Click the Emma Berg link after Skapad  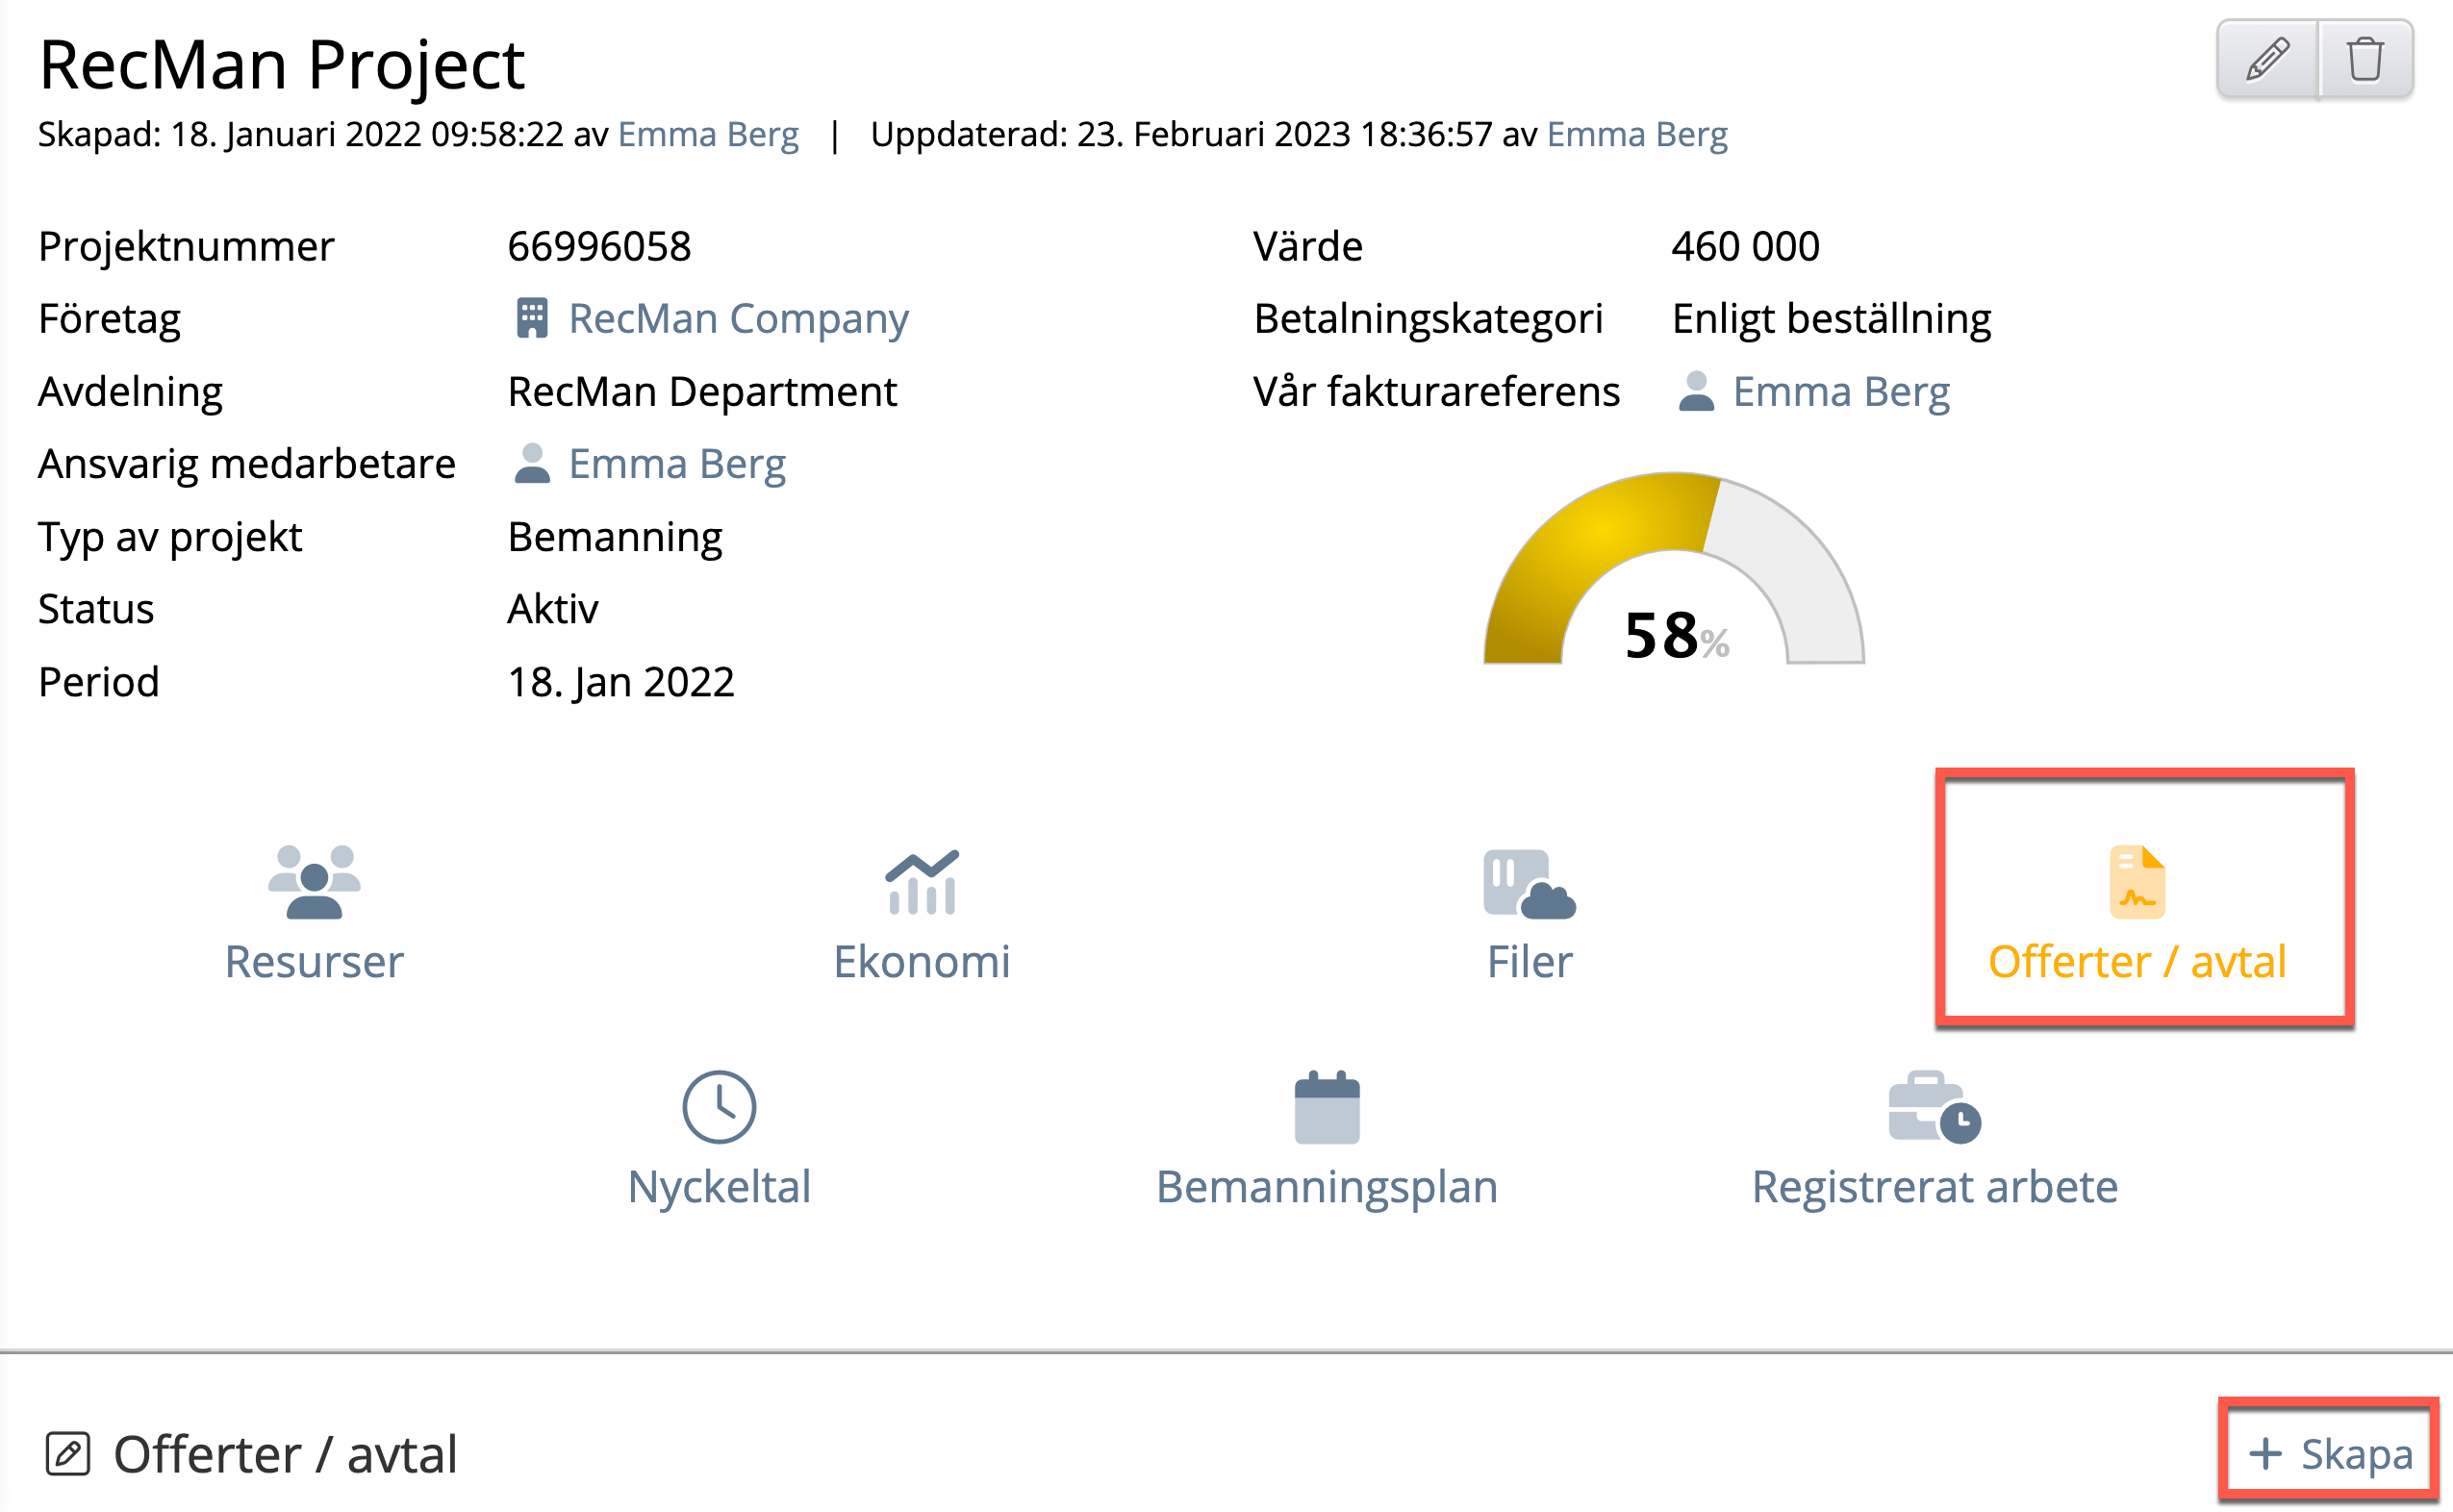pos(708,134)
